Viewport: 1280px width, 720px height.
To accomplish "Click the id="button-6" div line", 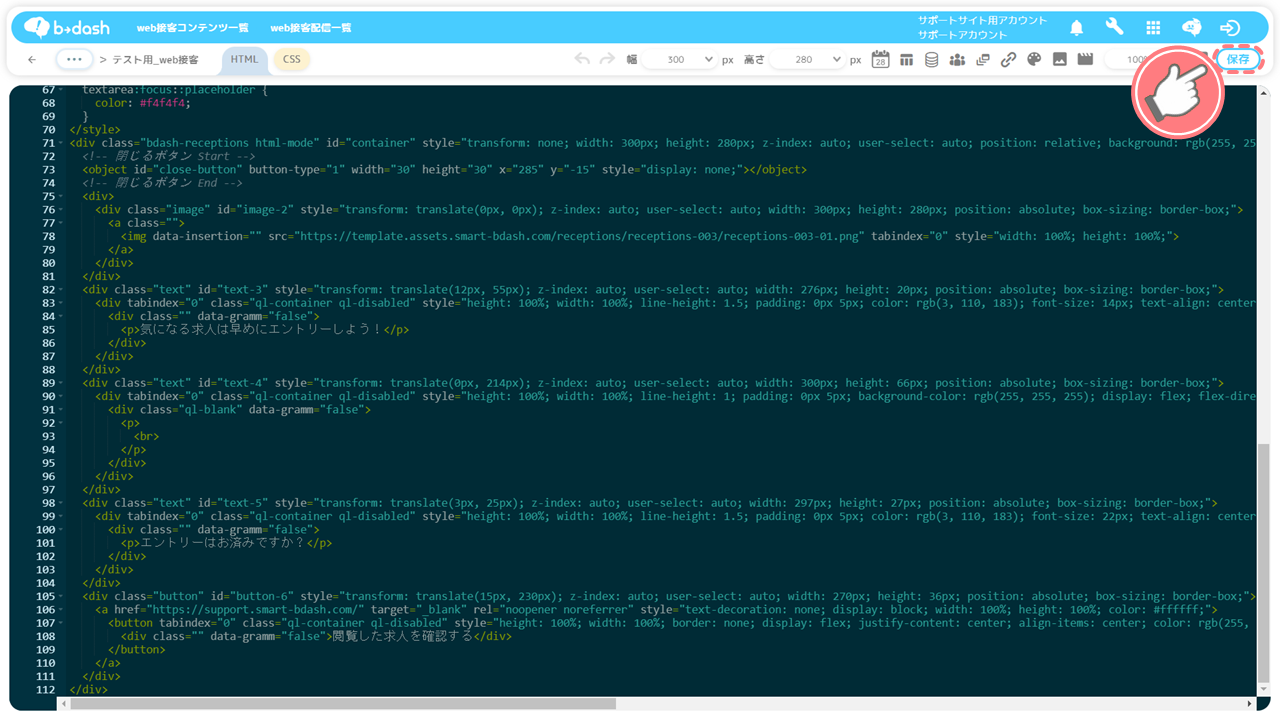I will click(x=669, y=596).
